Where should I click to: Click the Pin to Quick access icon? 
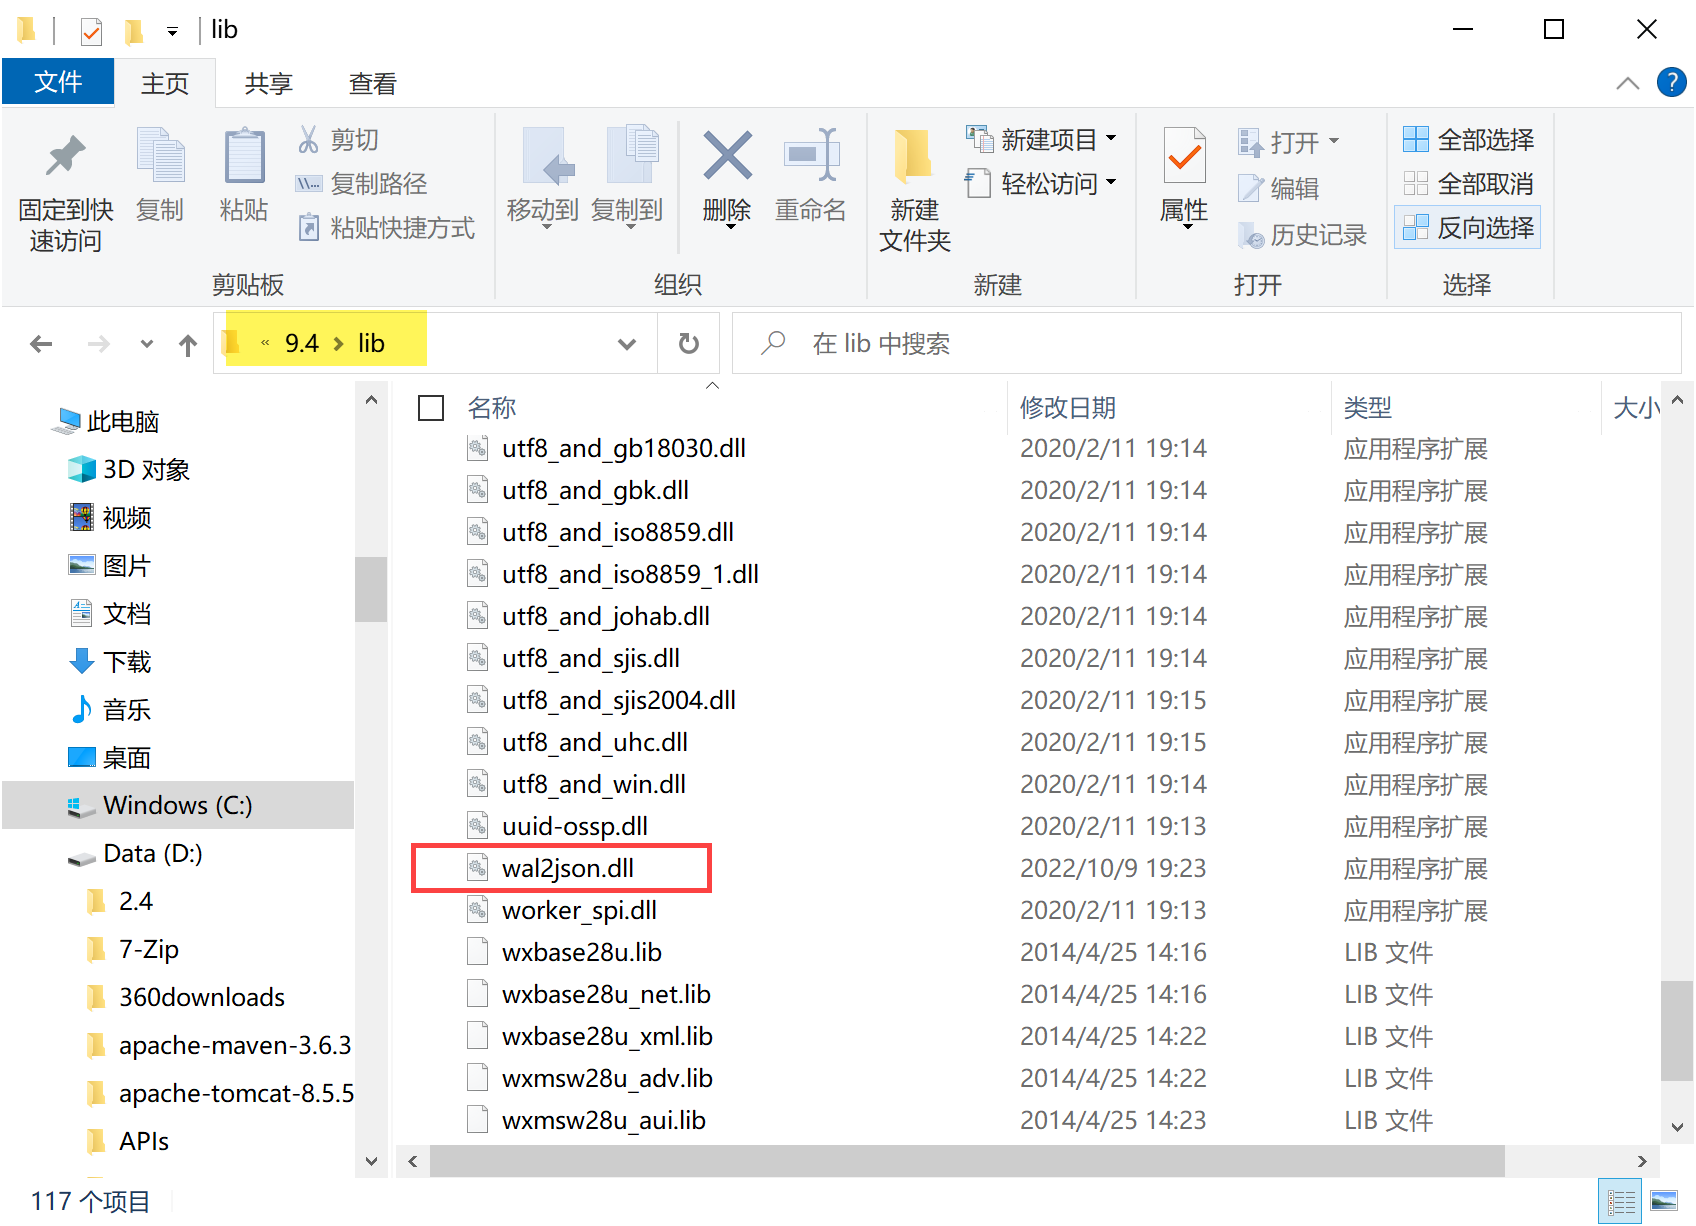coord(66,156)
